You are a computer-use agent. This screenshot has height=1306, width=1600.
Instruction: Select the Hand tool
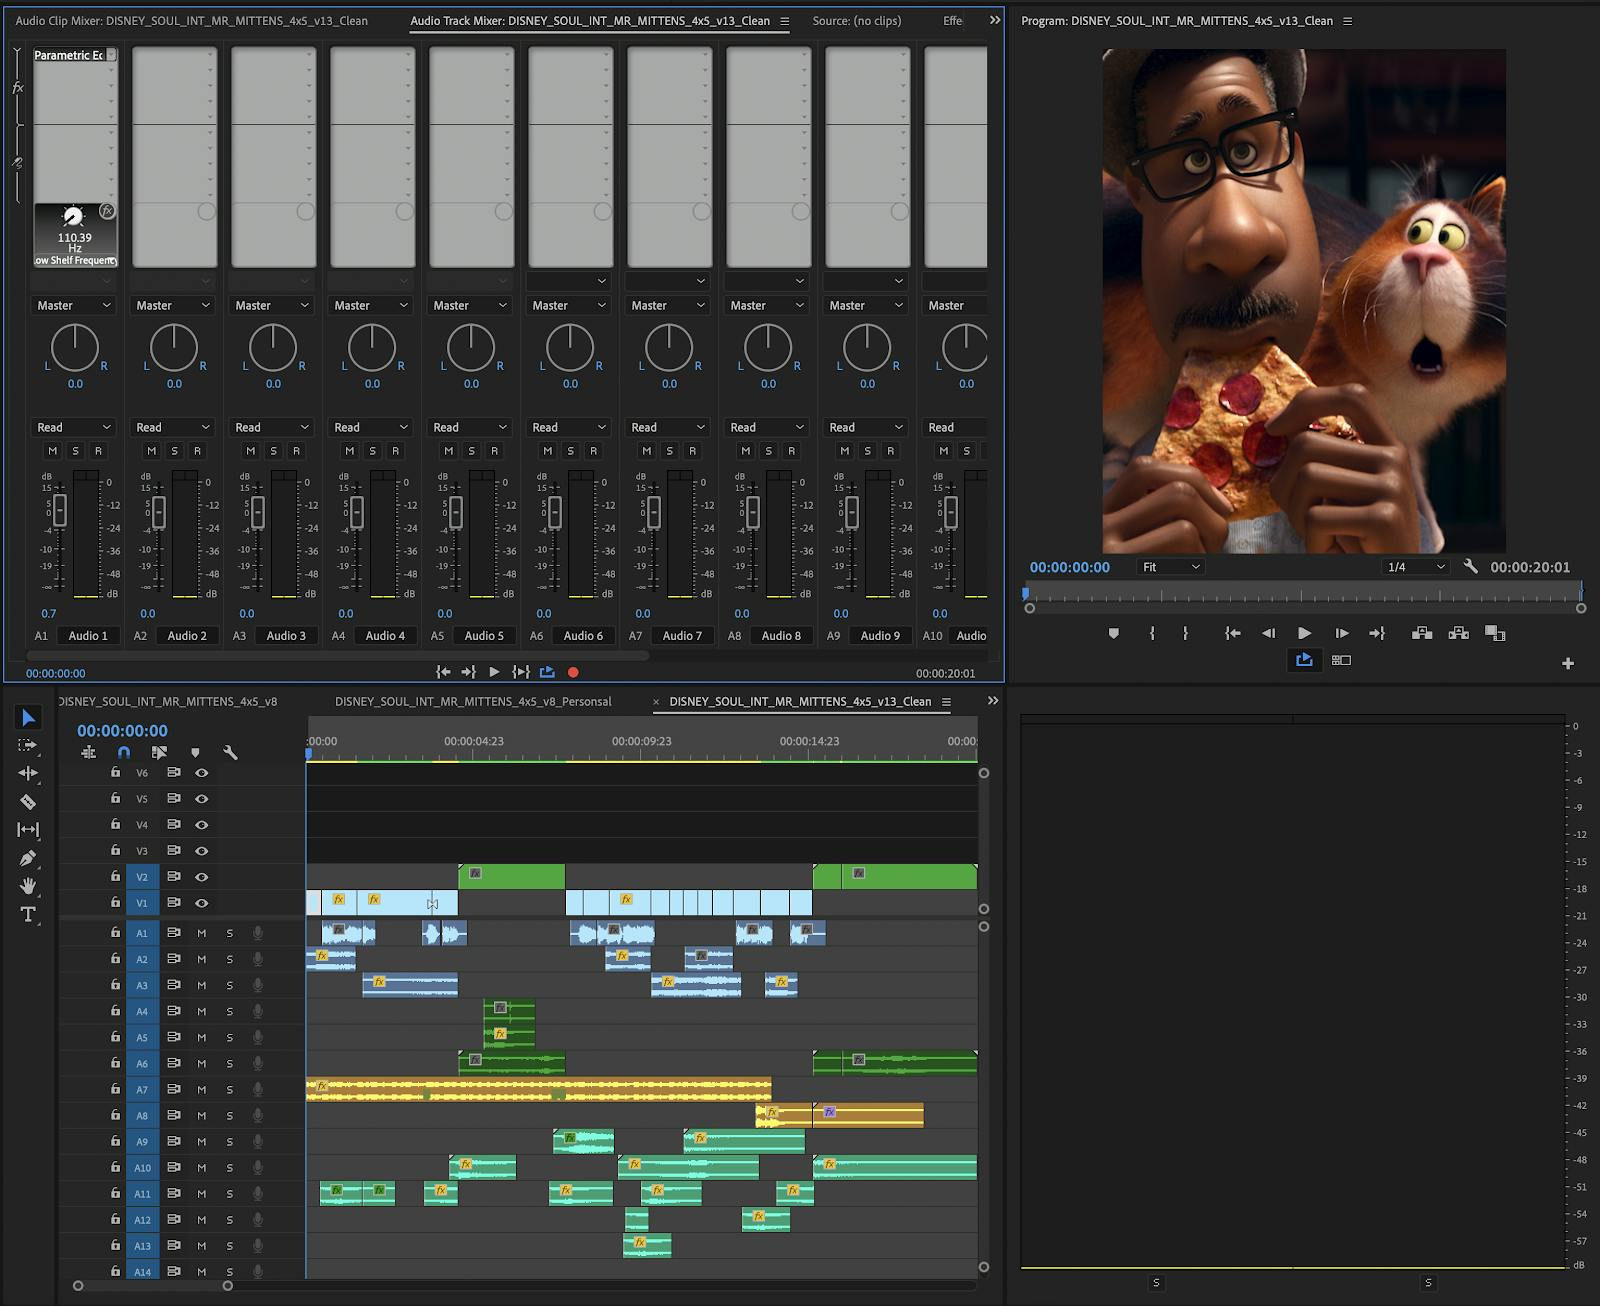click(x=28, y=886)
